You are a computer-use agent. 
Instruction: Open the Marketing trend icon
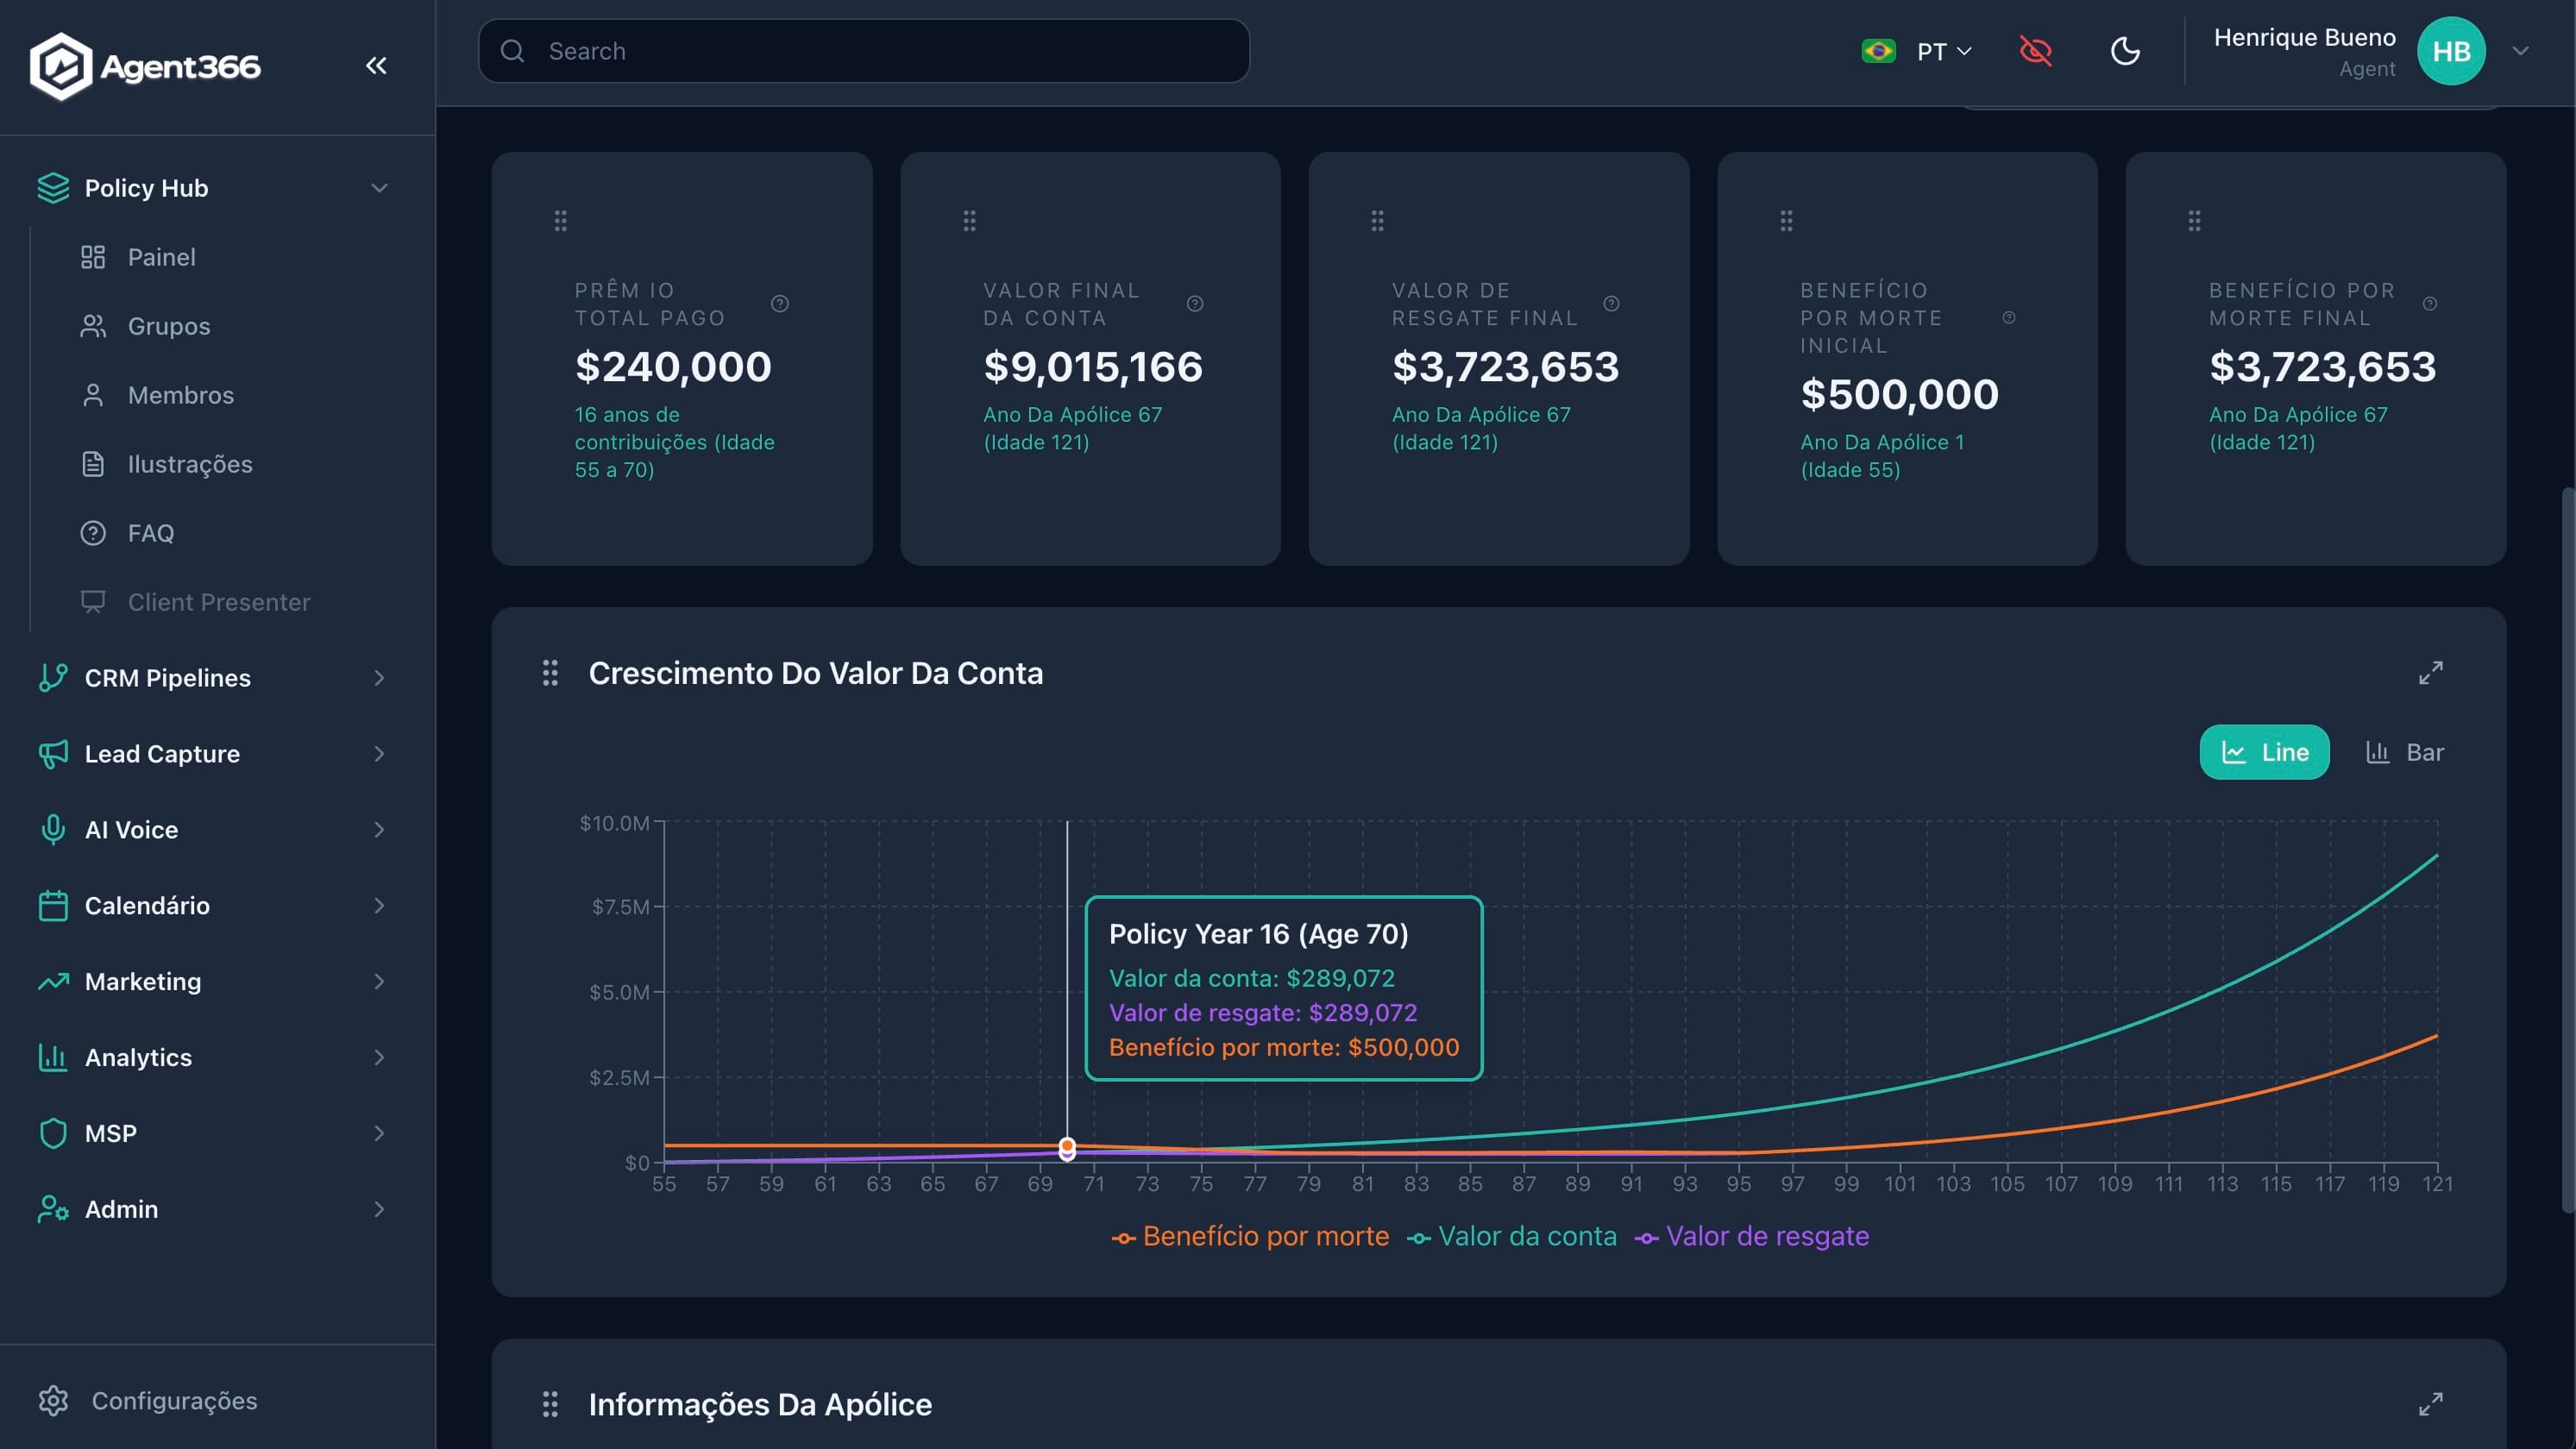(x=53, y=981)
